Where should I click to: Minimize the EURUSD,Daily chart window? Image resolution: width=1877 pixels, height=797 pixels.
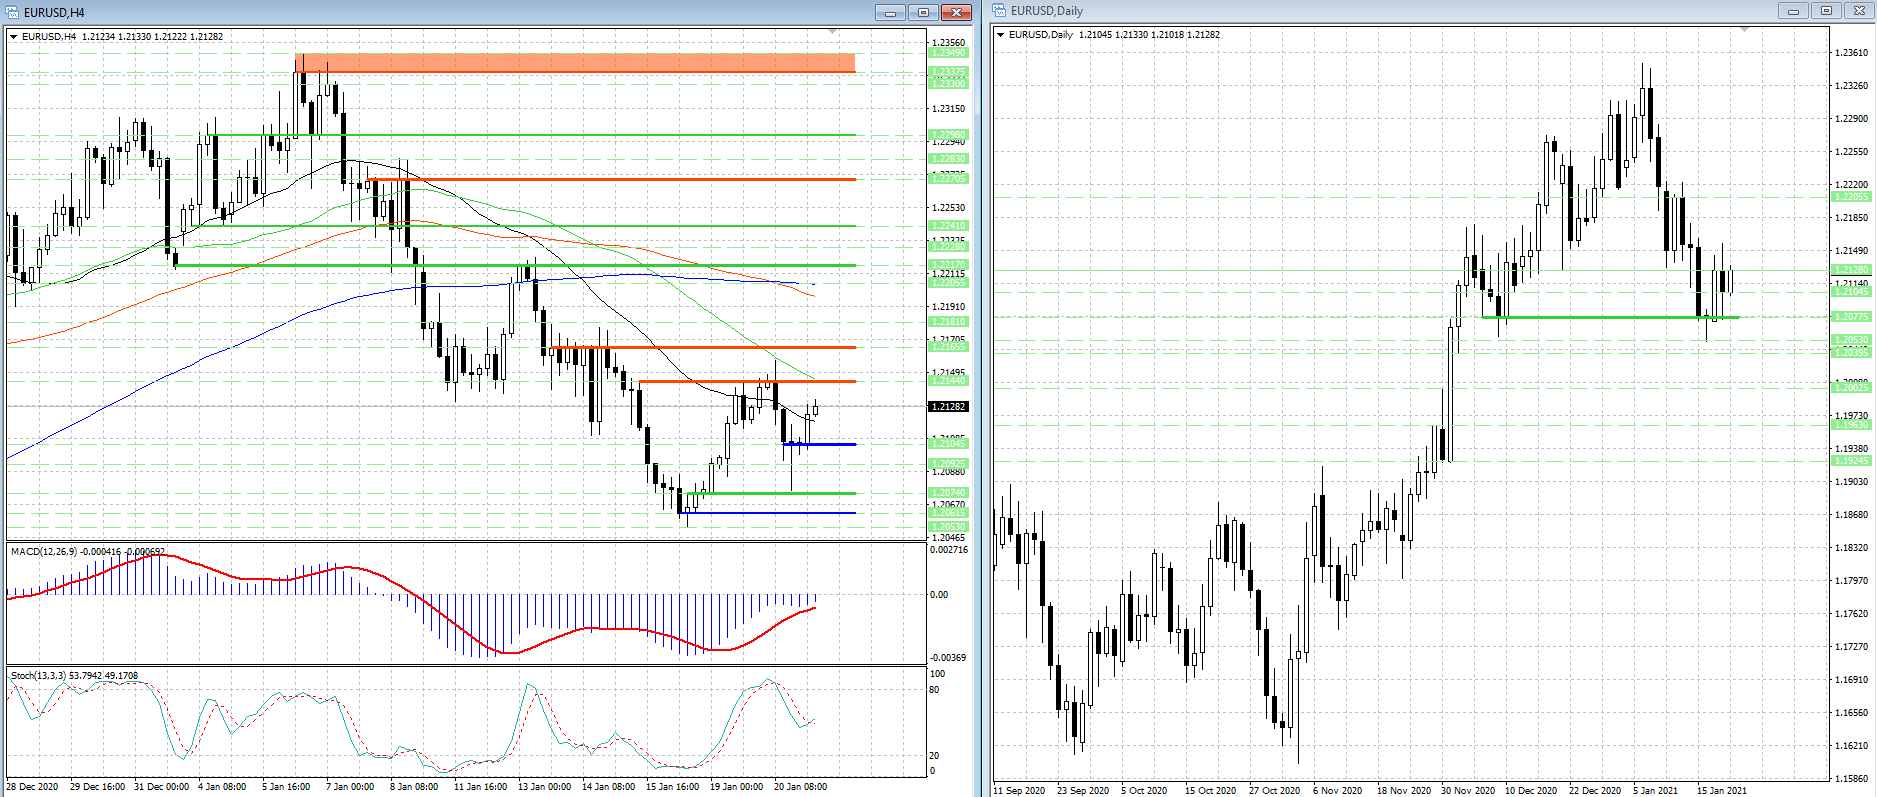pos(1793,11)
